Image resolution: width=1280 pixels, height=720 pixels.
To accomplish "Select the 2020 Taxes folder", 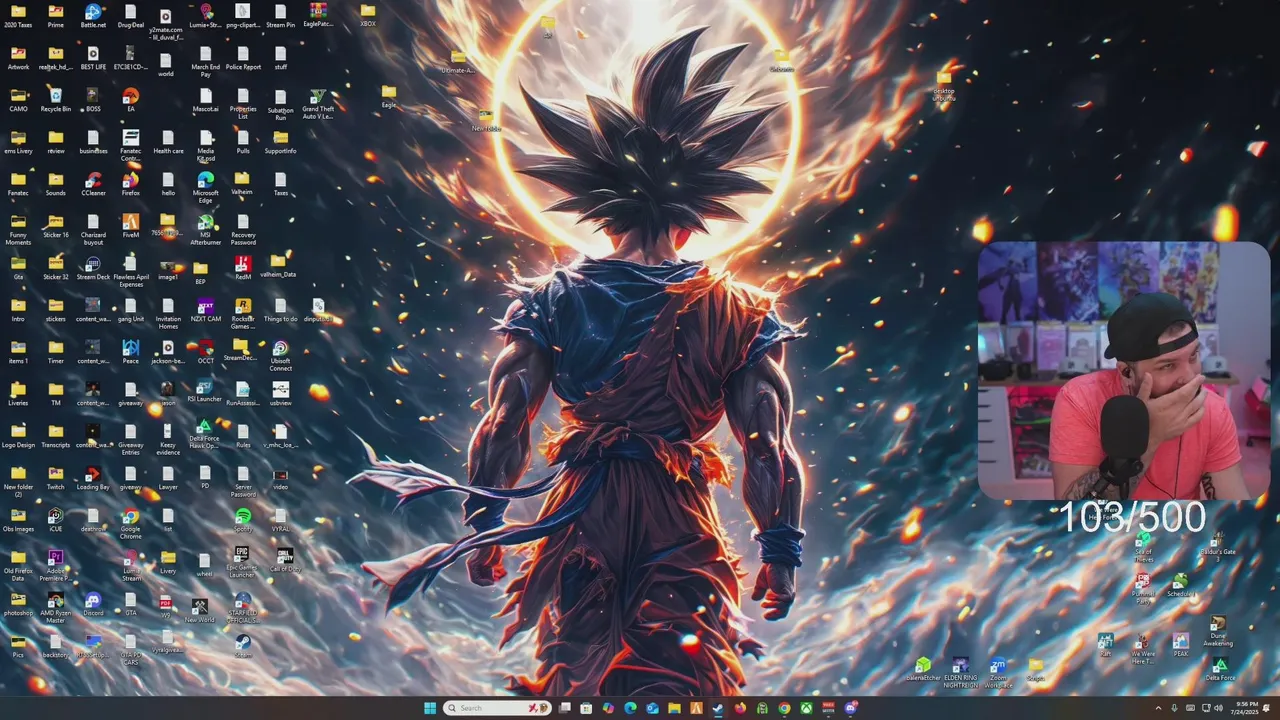I will tap(18, 16).
